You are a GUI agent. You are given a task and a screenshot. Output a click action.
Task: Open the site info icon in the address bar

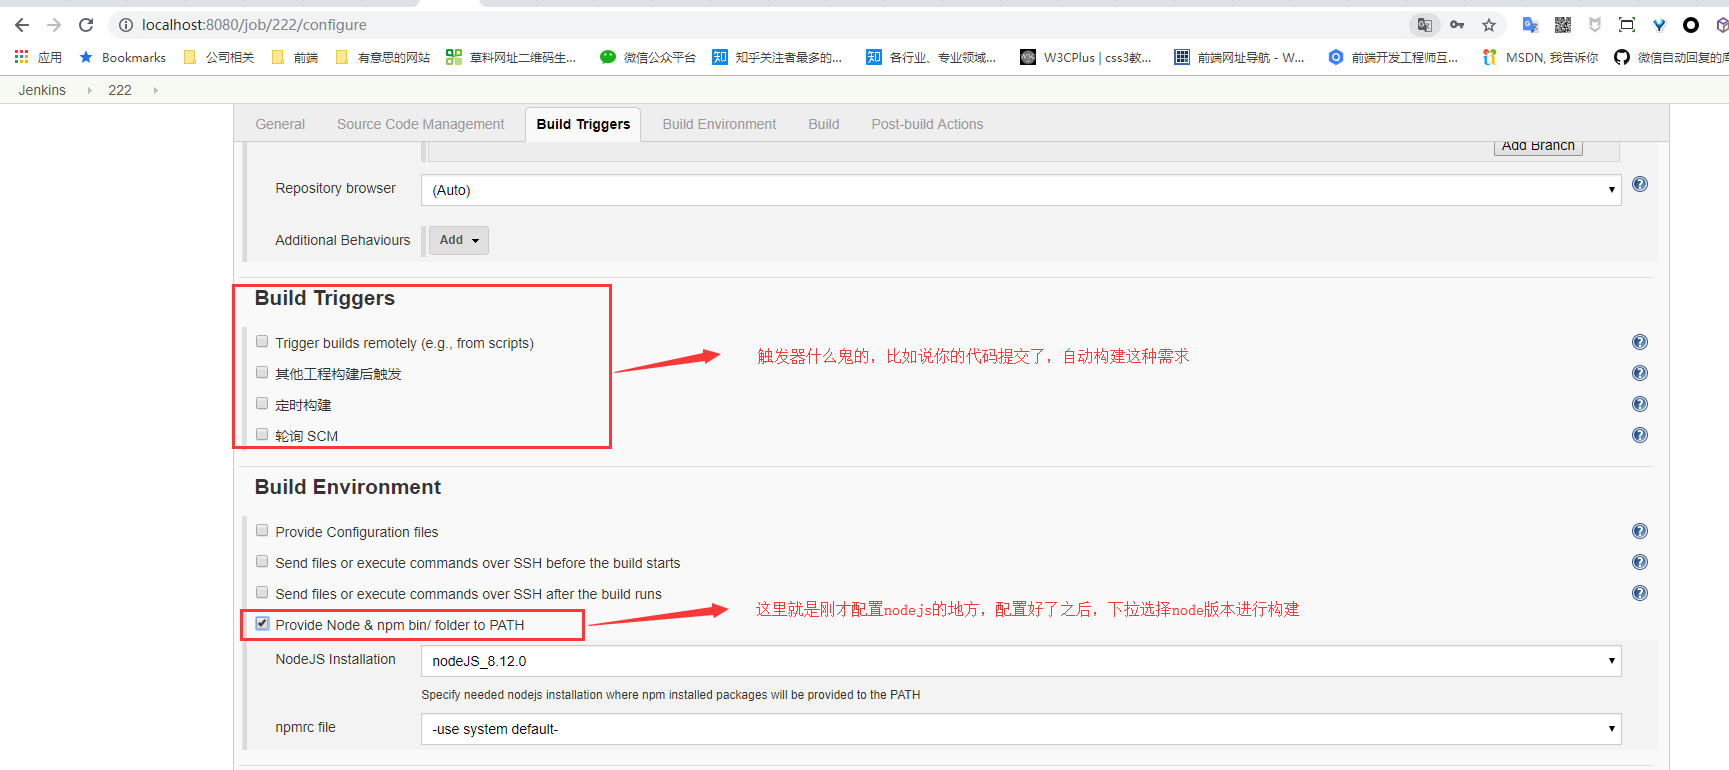[126, 25]
